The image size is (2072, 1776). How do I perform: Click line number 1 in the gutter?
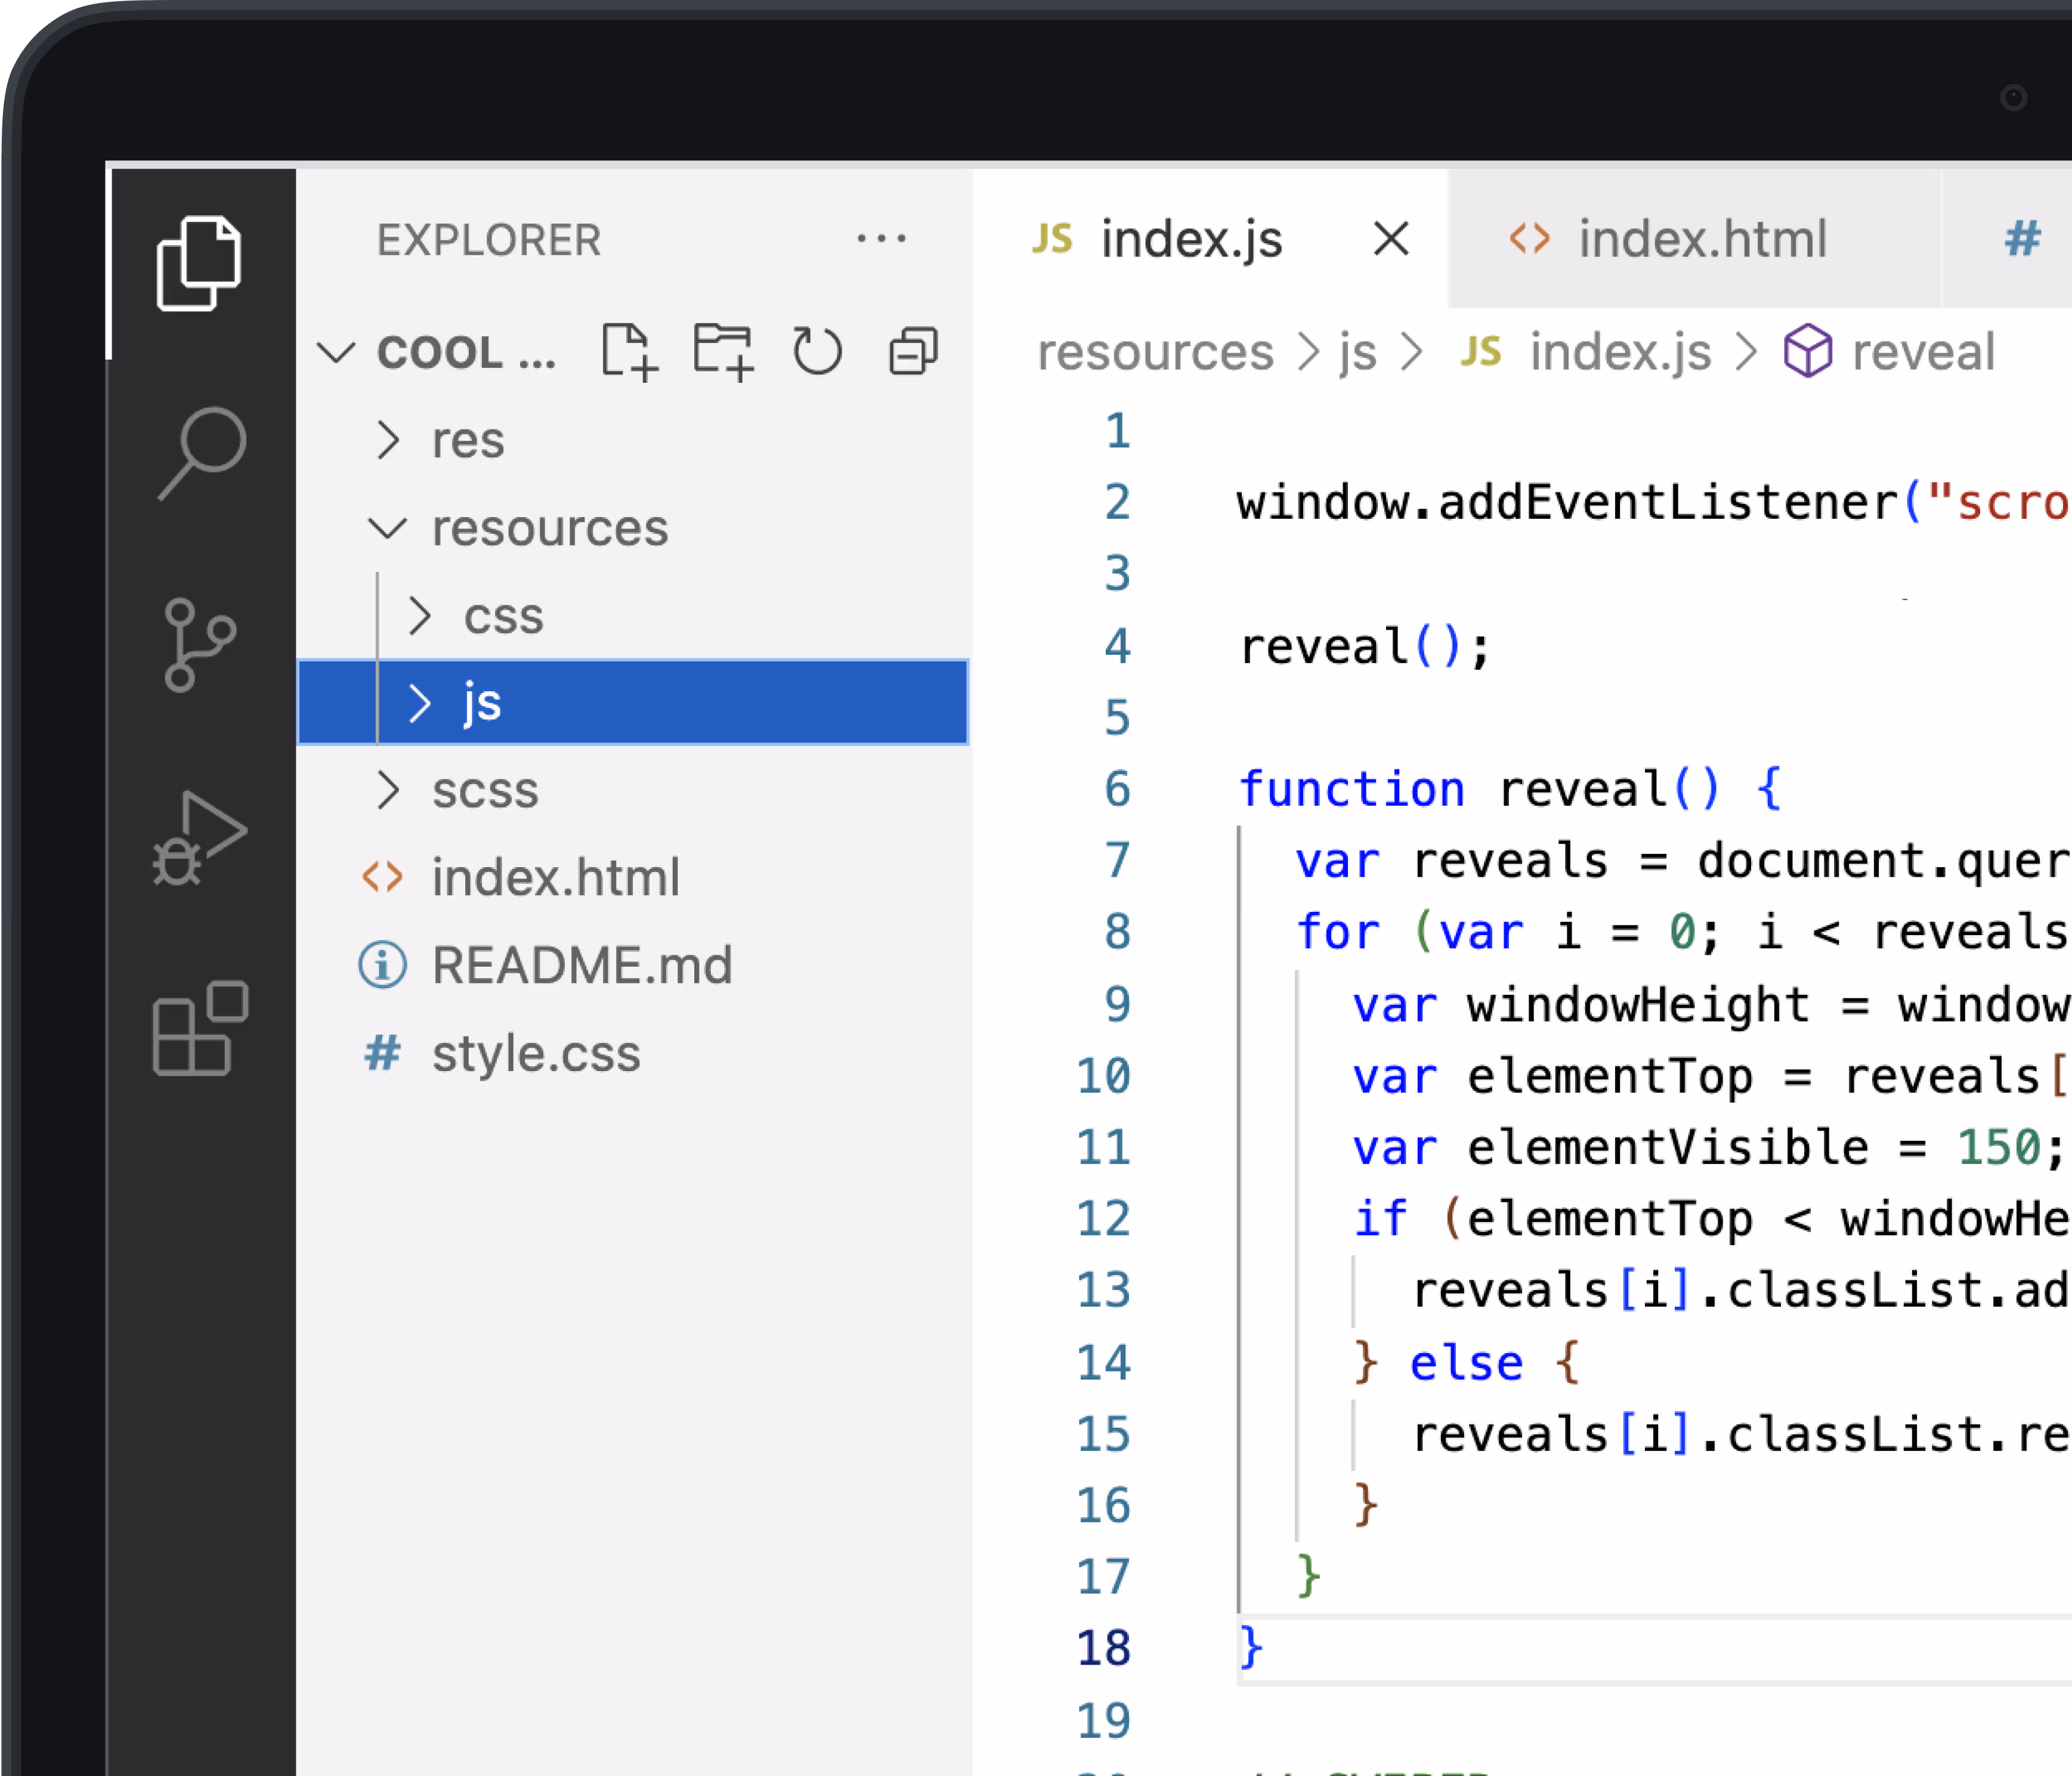point(1117,431)
